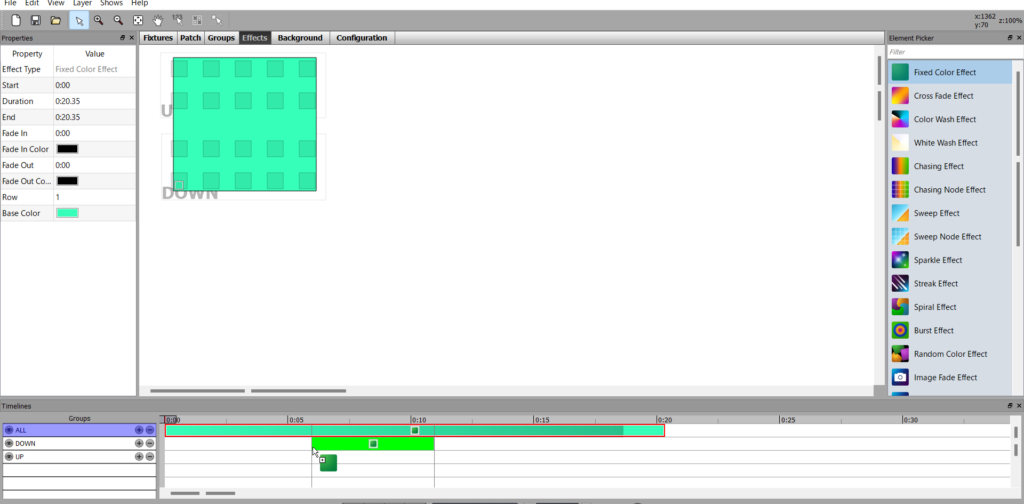Float the Element Picker panel
Viewport: 1024px width, 504px height.
1007,37
